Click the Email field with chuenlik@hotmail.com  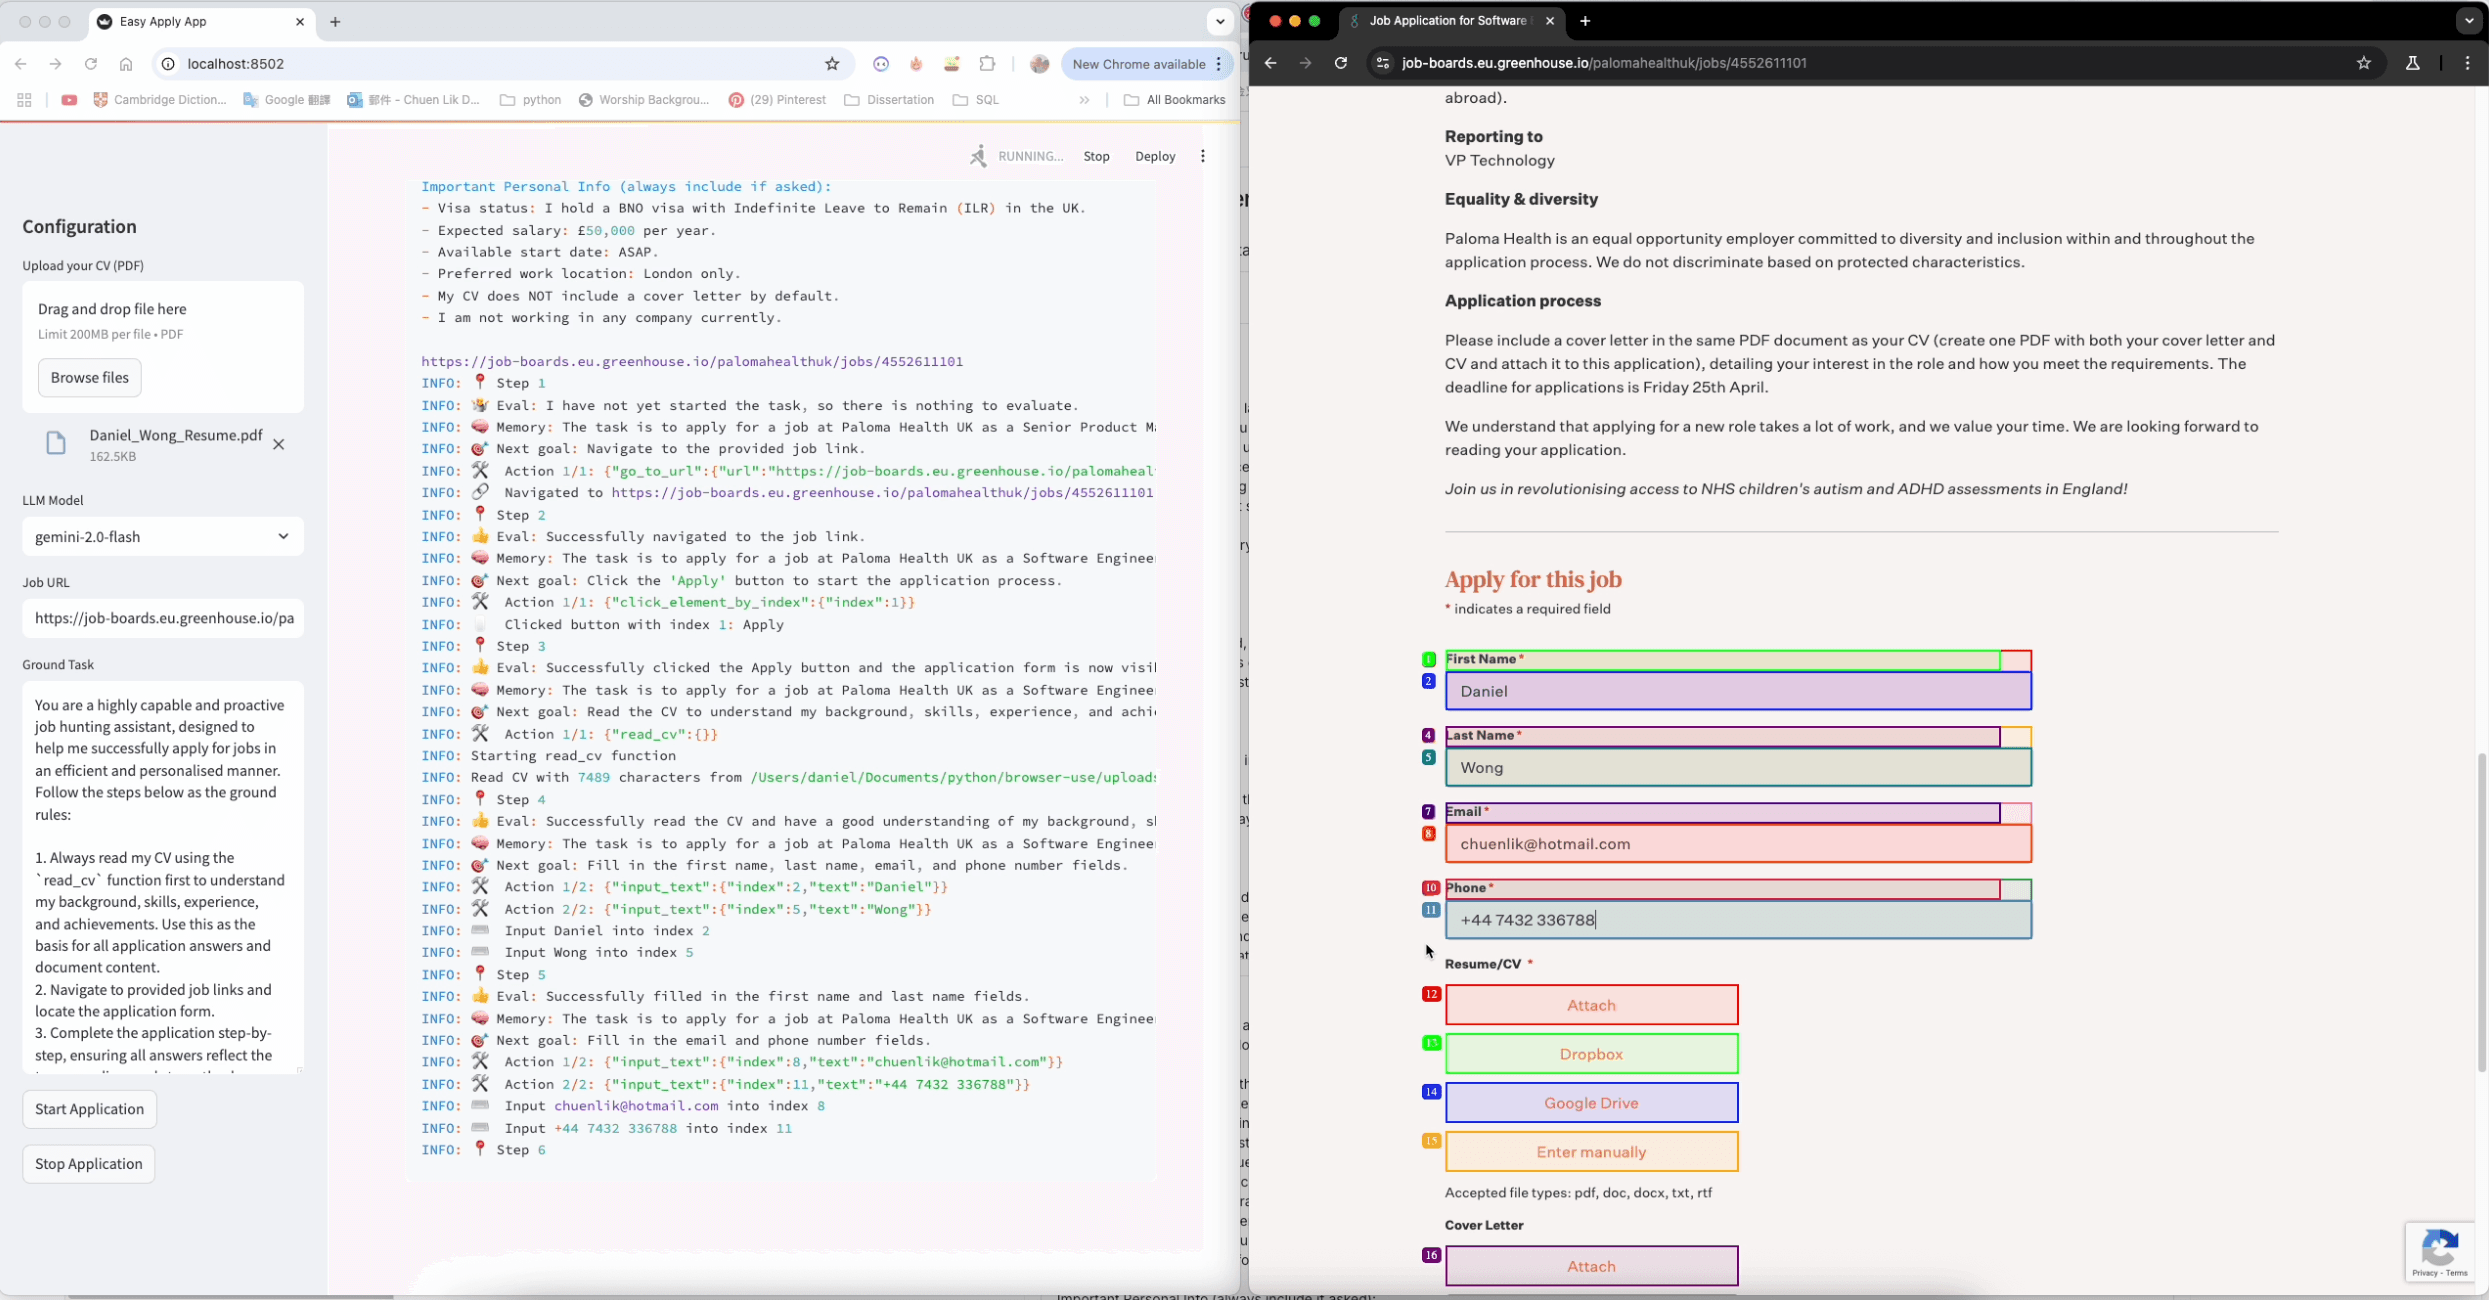tap(1738, 844)
